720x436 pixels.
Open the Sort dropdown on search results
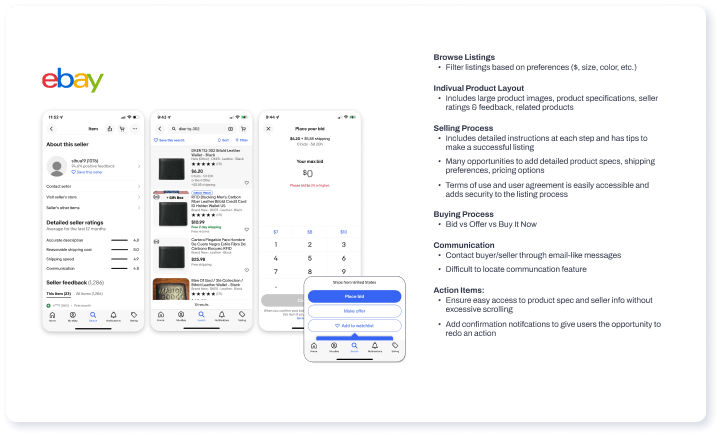[x=223, y=140]
